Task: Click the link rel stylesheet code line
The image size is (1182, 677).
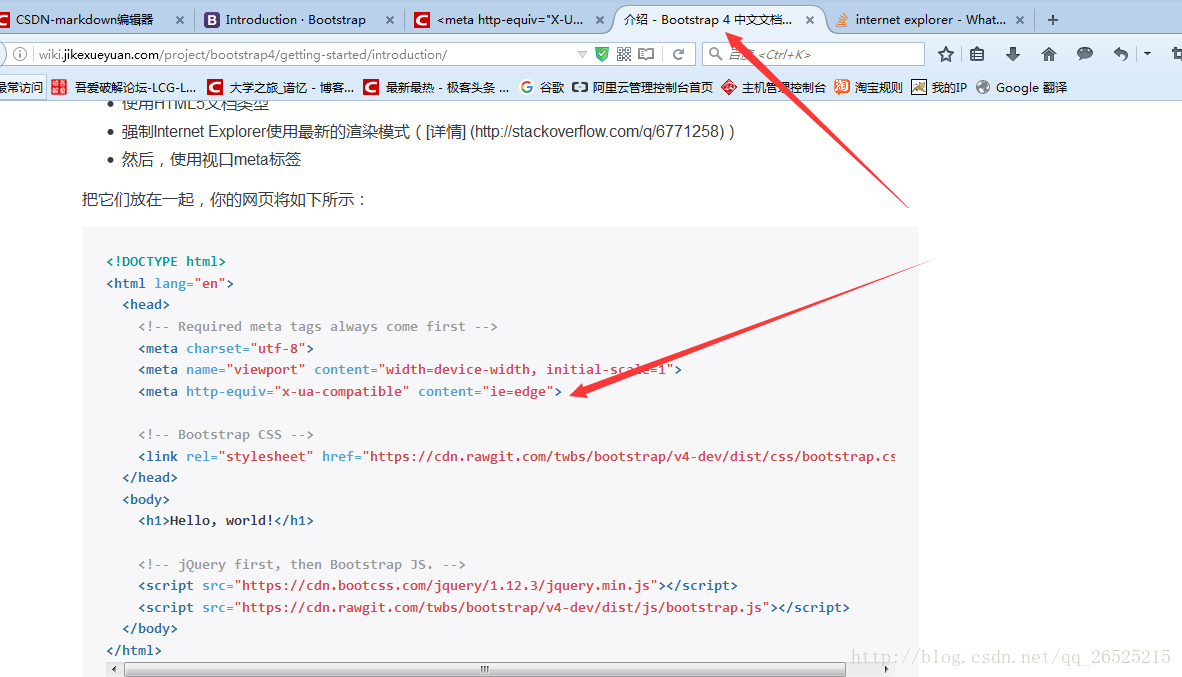Action: pos(516,456)
